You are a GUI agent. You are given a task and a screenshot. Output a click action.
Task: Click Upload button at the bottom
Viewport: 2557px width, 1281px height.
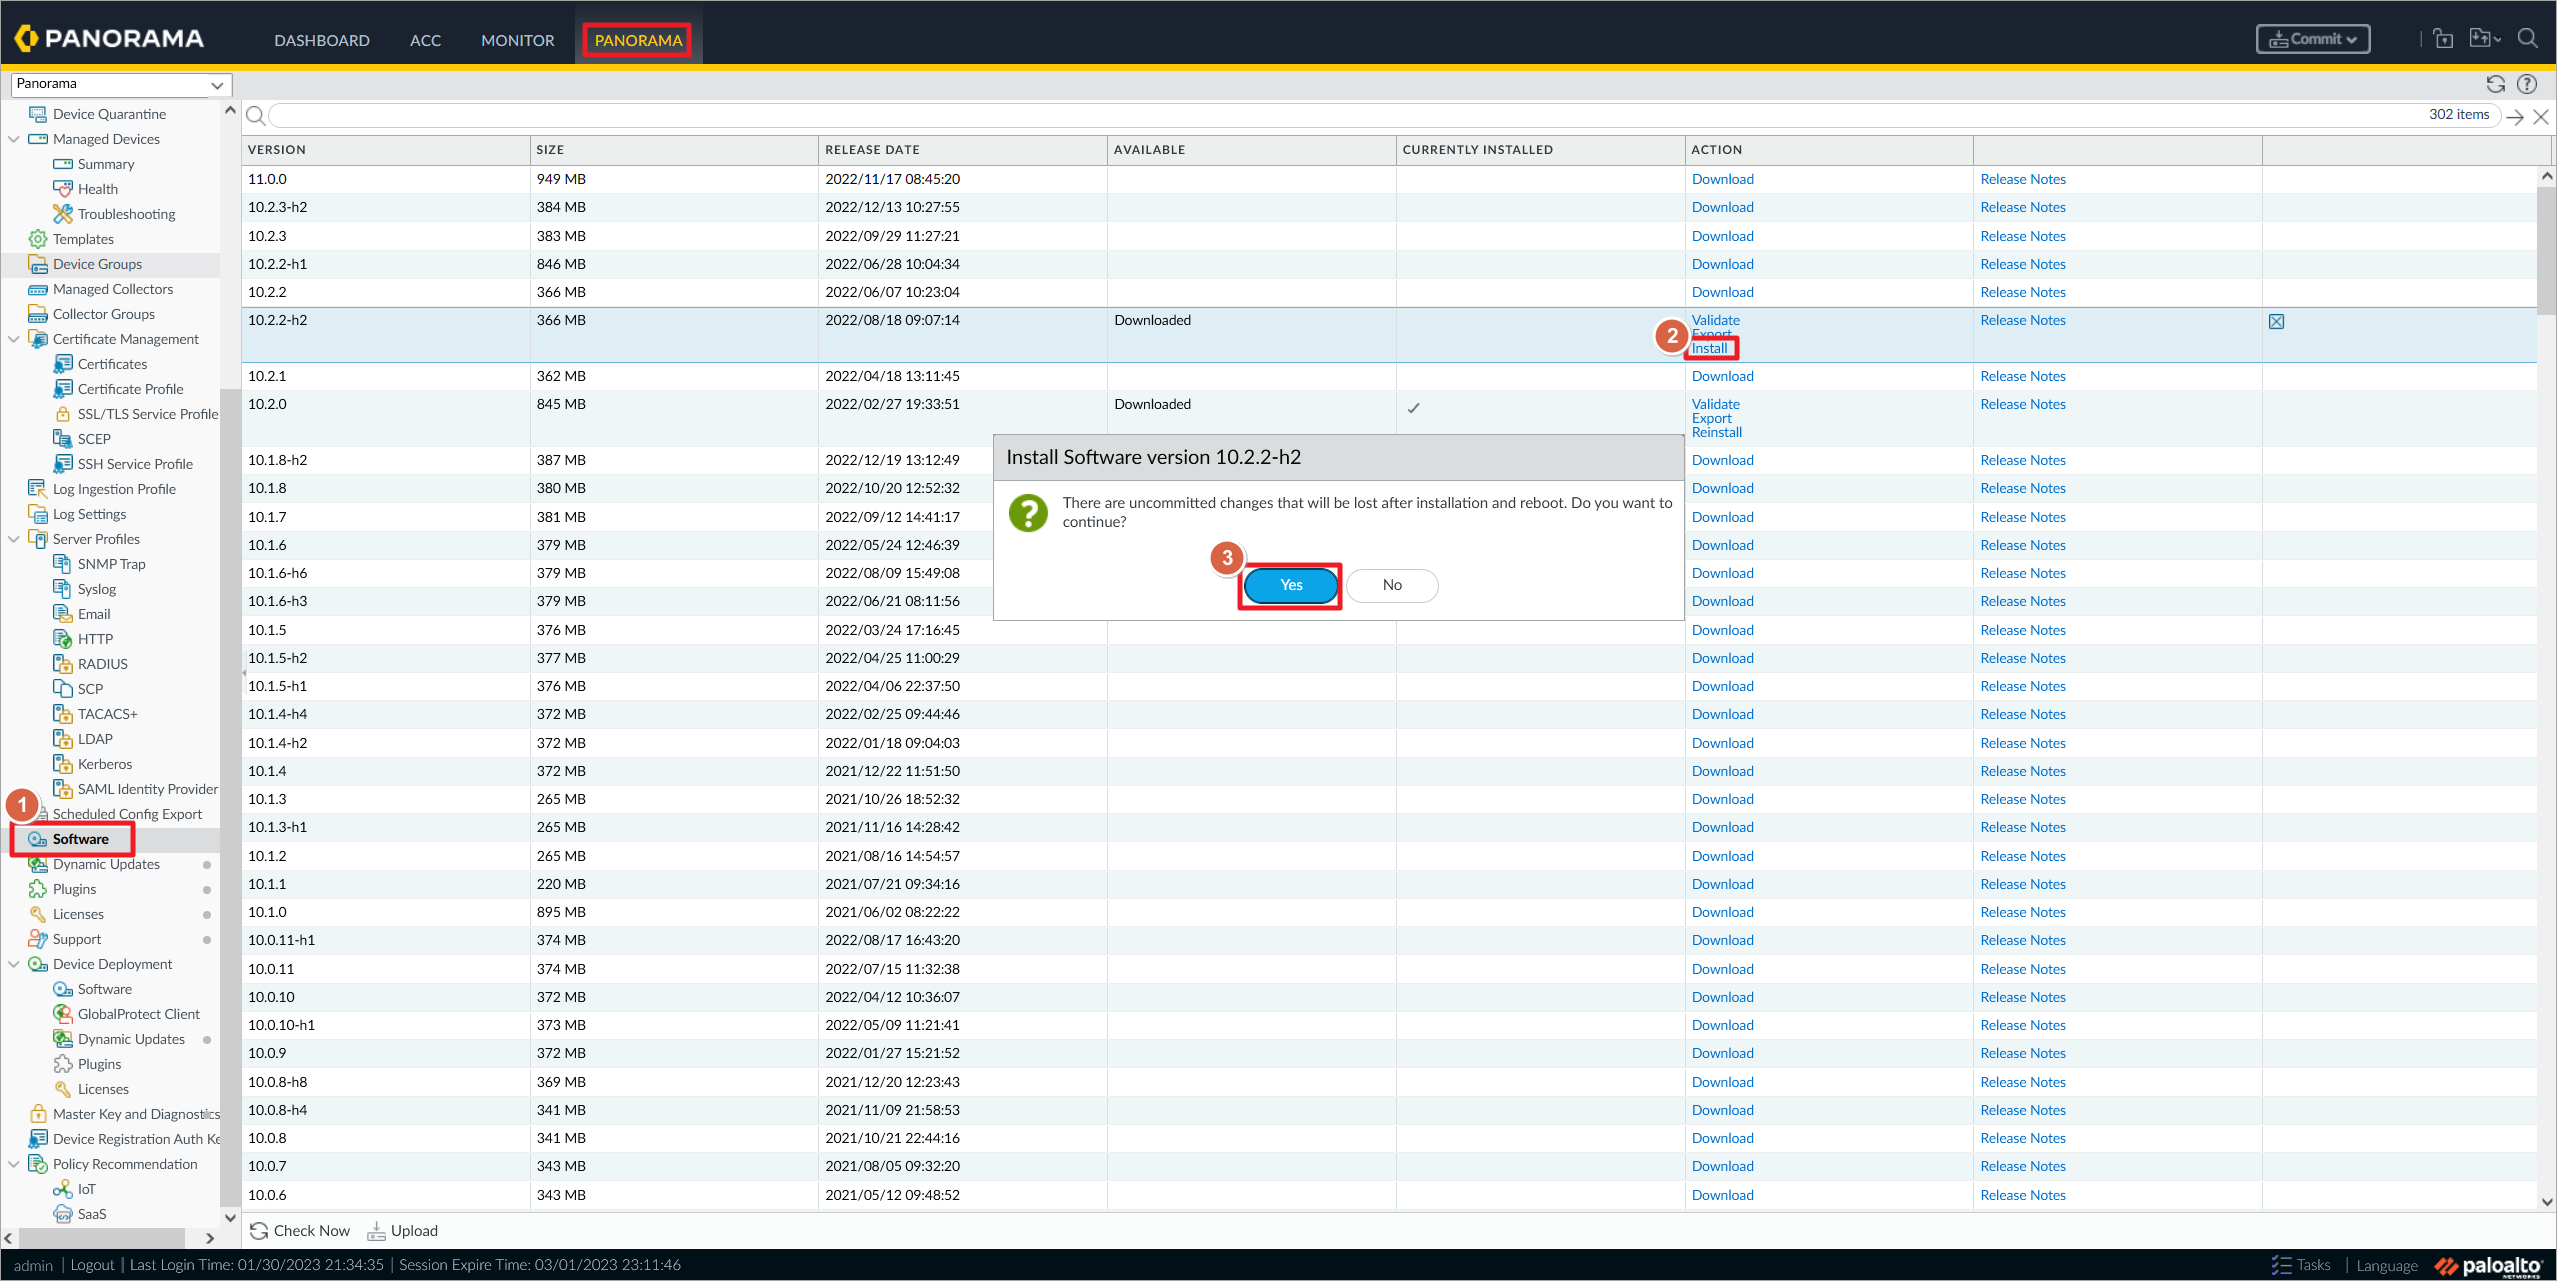(402, 1231)
